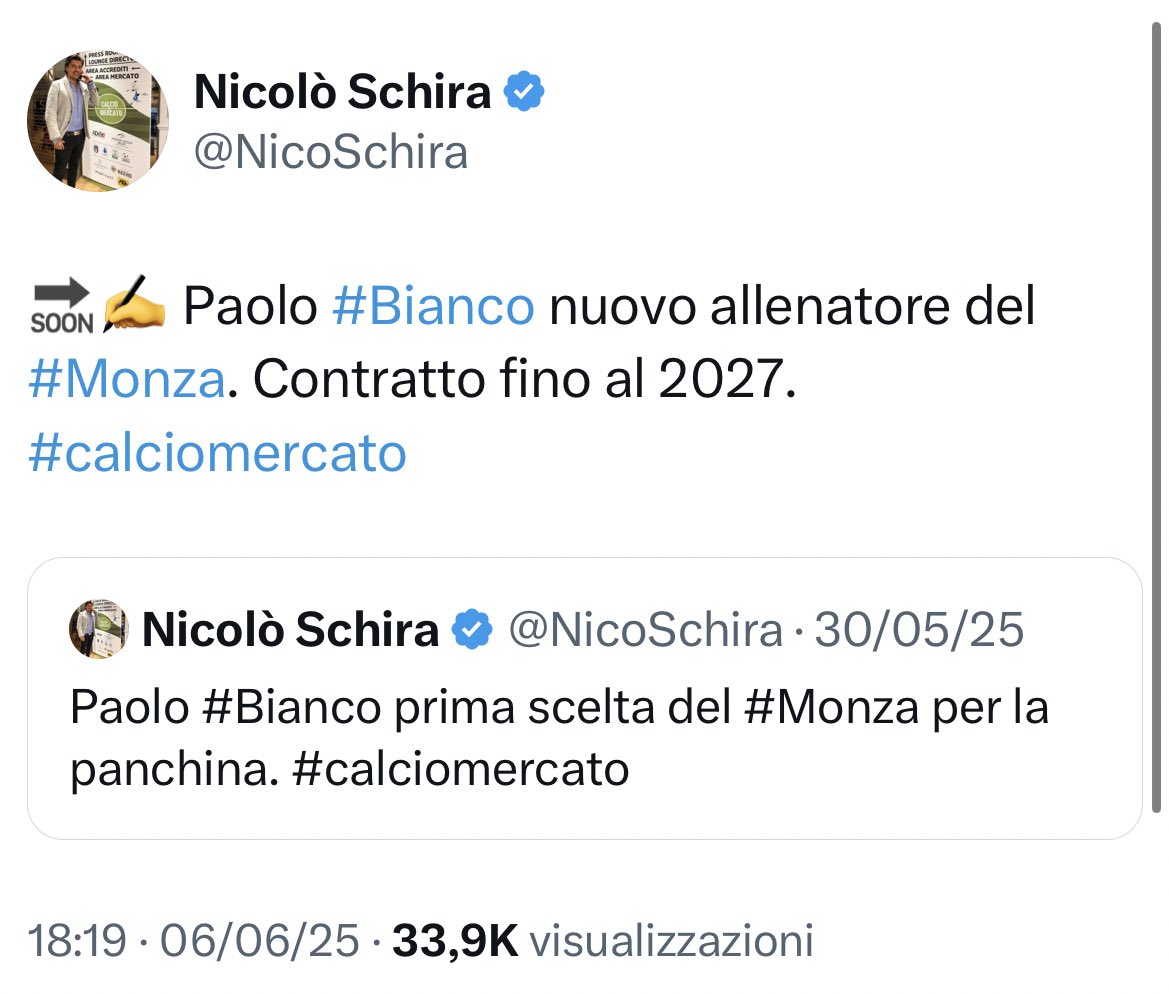Click the 'Contratto fino al 2027' tweet text
1169x994 pixels.
click(x=525, y=379)
